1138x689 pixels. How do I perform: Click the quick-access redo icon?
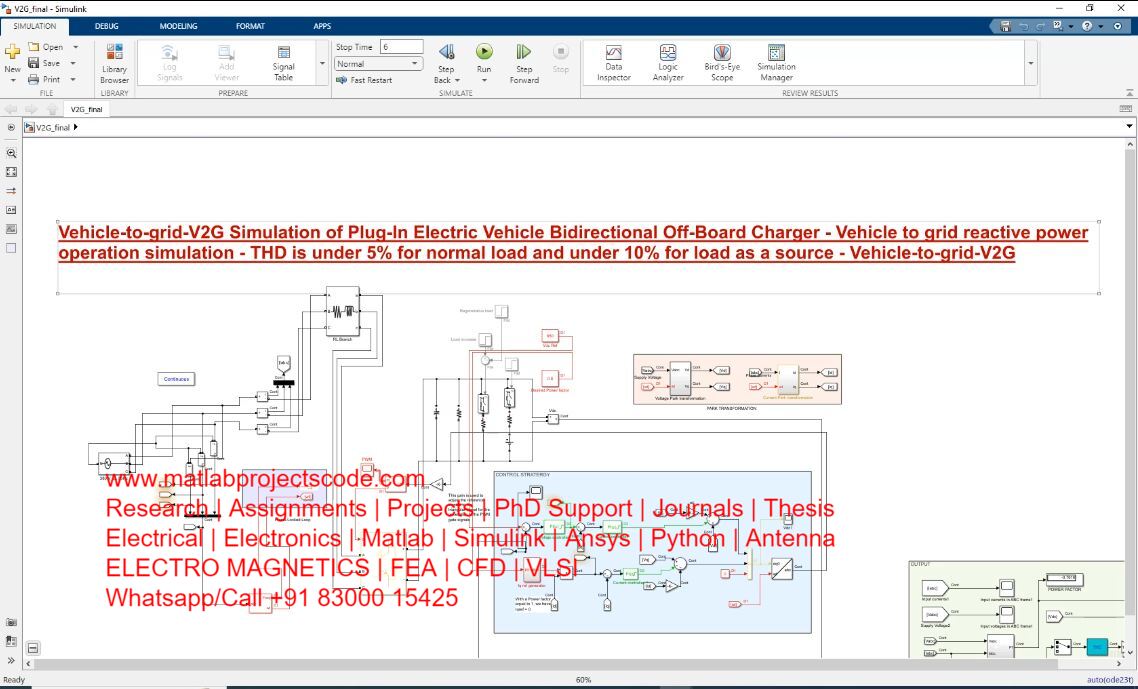pos(1040,26)
